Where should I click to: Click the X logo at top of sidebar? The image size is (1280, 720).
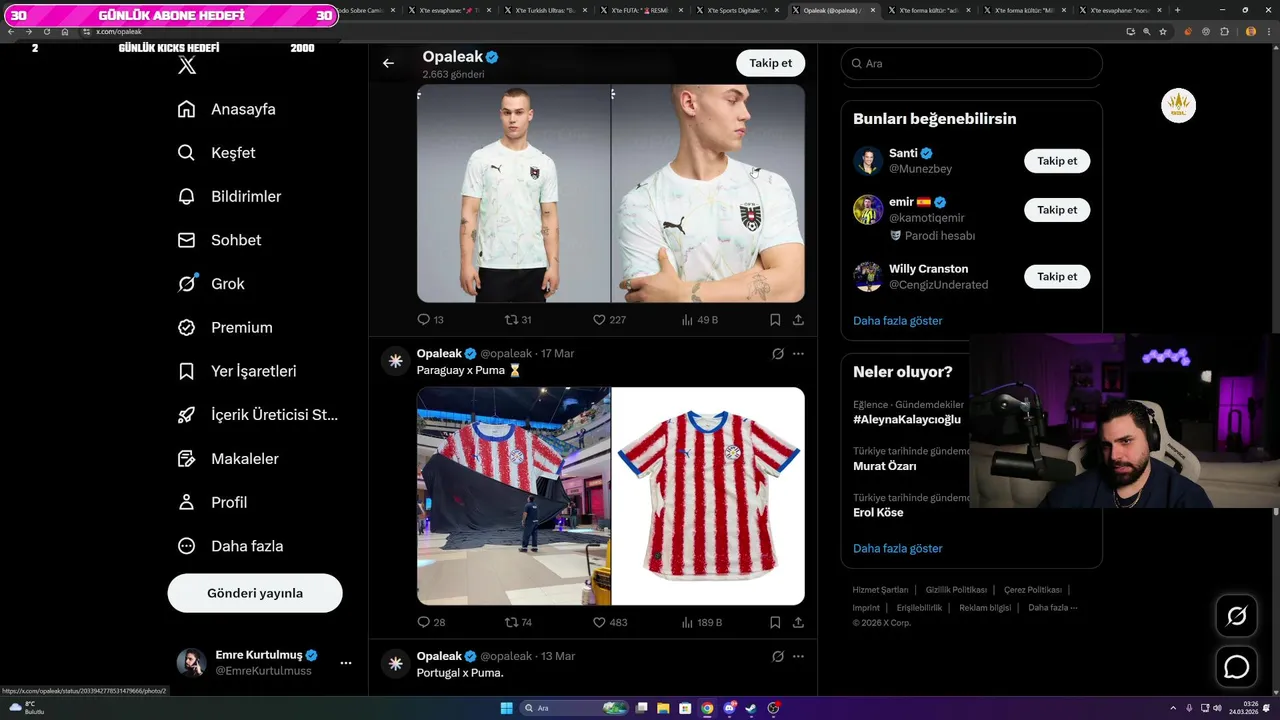186,66
